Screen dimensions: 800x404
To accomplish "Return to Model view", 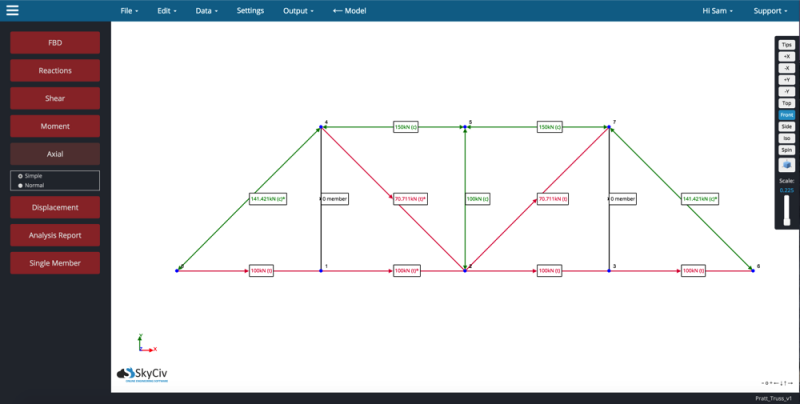I will (x=349, y=11).
